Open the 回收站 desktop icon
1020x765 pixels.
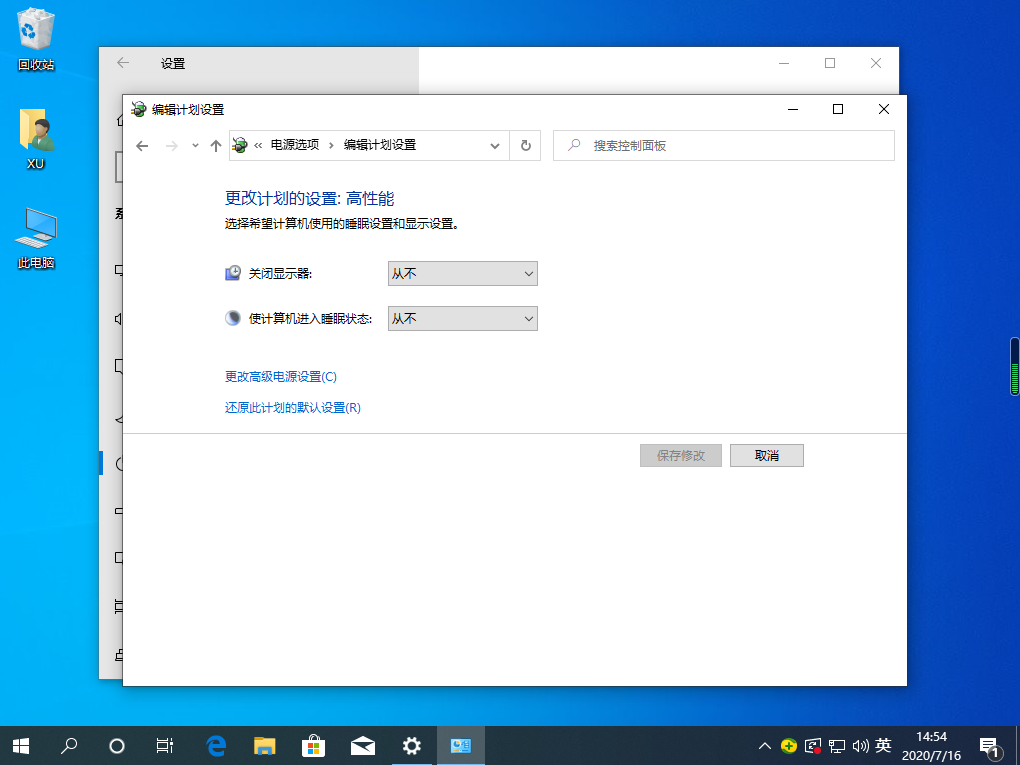pos(36,40)
